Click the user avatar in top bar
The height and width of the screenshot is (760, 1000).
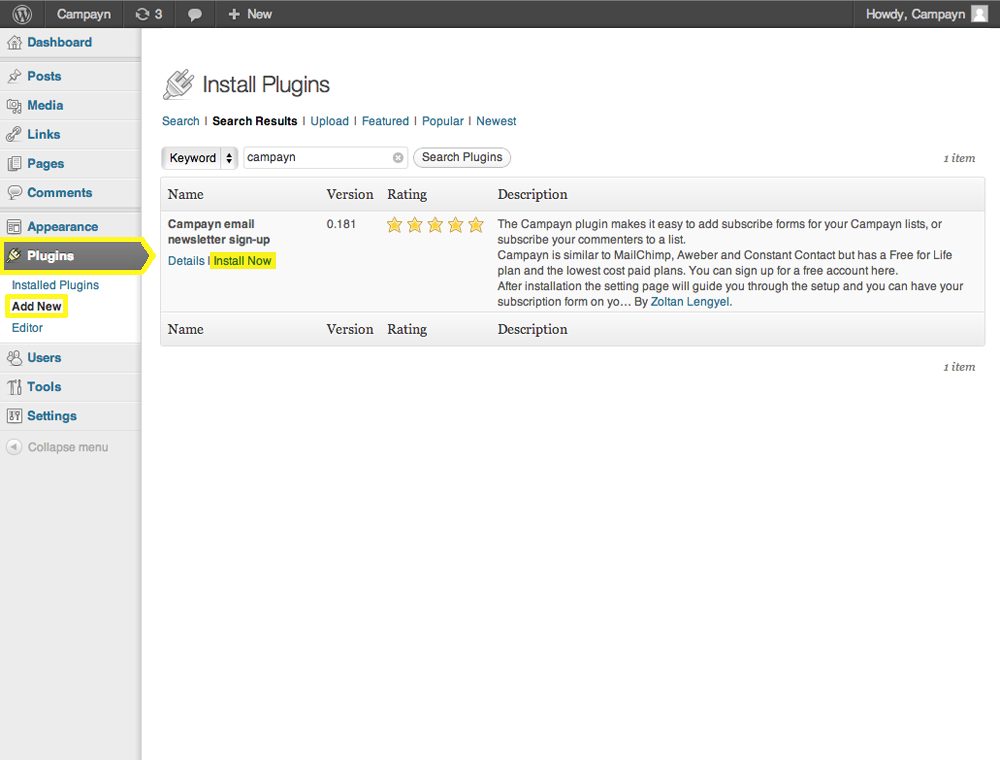[x=979, y=14]
